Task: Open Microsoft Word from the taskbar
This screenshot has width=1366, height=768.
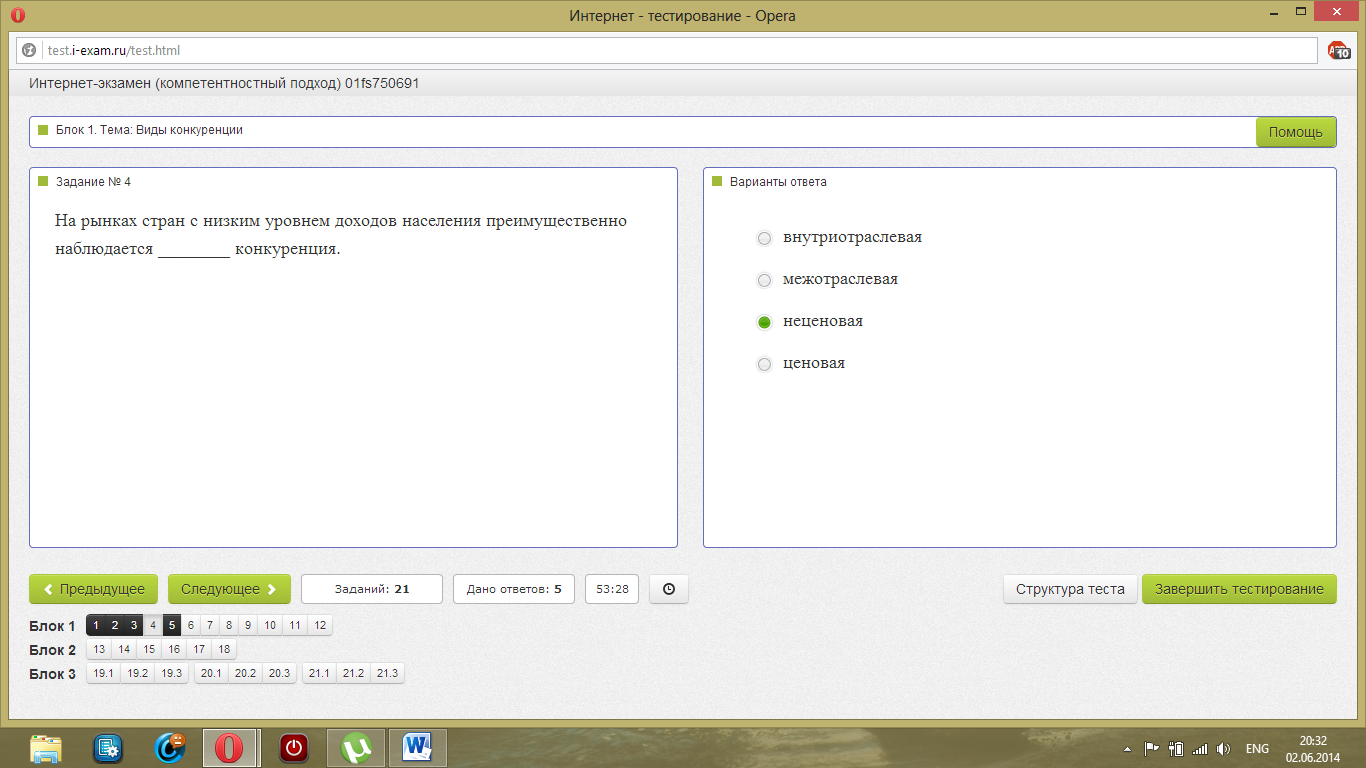Action: (418, 748)
